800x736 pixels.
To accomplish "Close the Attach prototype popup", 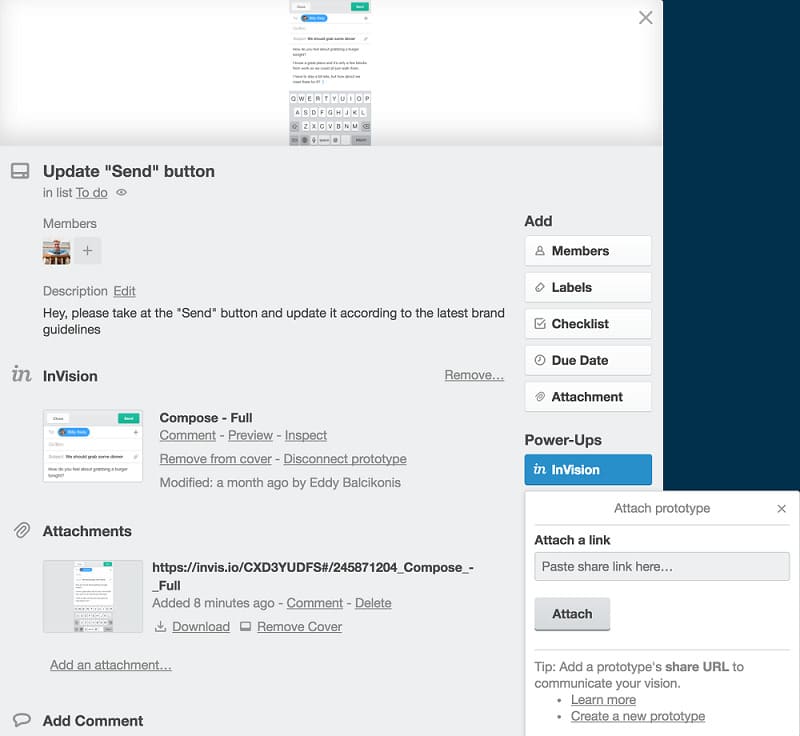I will tap(781, 509).
